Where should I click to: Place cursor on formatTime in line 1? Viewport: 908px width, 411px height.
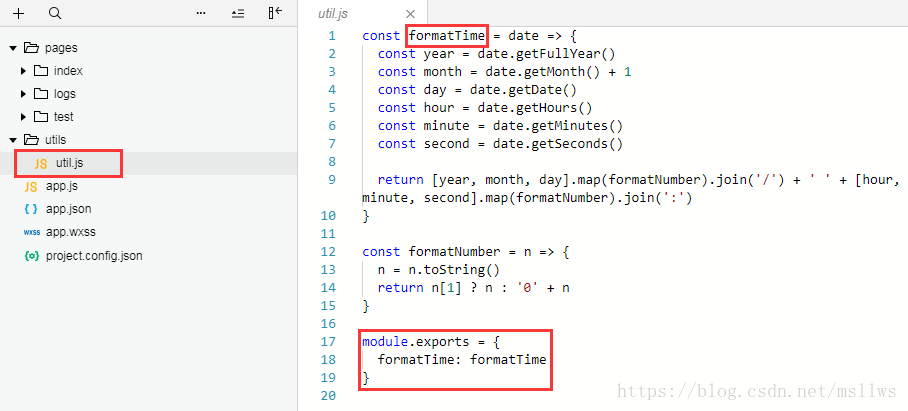[x=447, y=36]
